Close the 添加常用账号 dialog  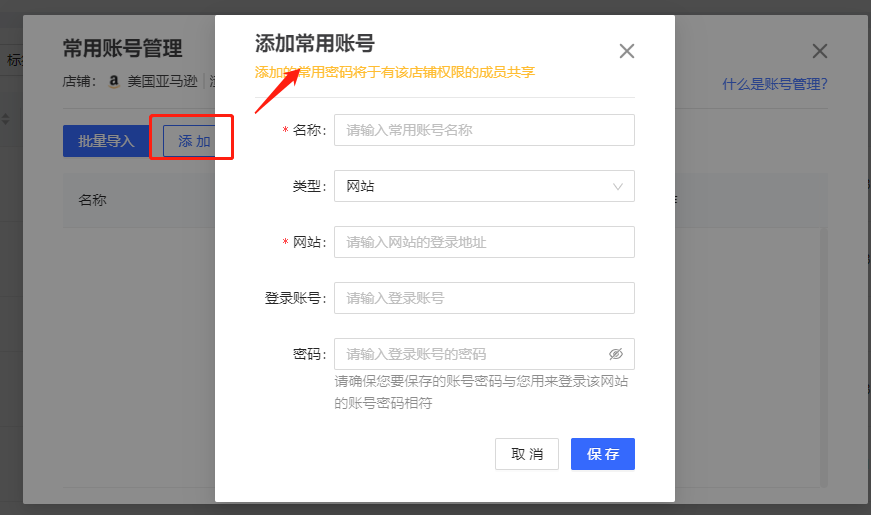click(627, 51)
